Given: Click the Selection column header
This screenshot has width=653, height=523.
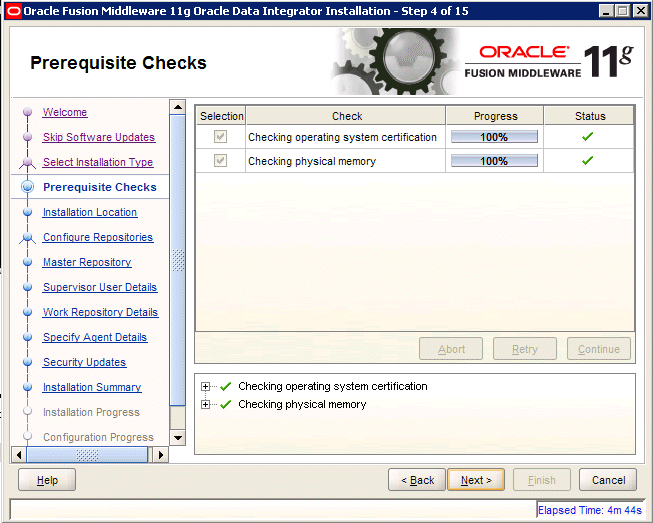Looking at the screenshot, I should click(221, 116).
